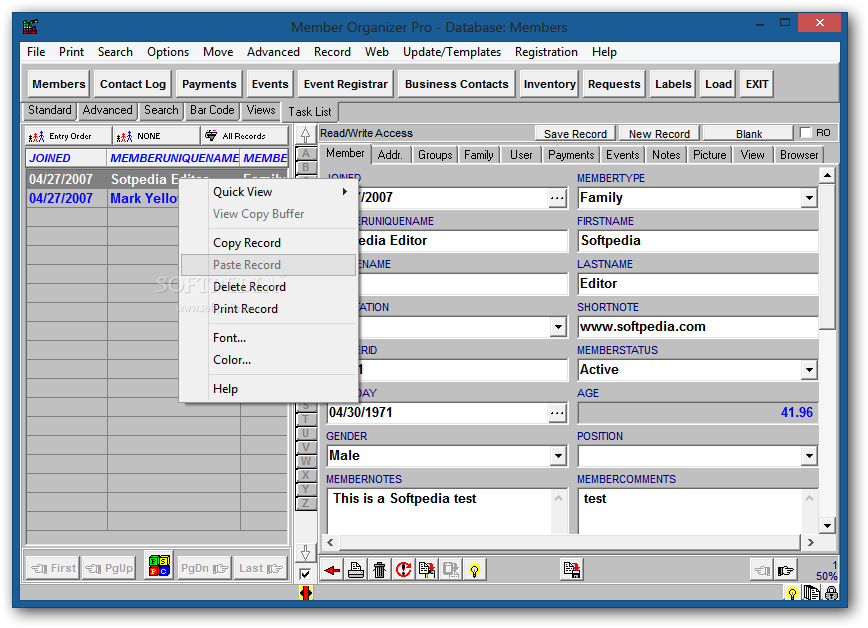Choose Print Record from context menu
The image size is (868, 628).
click(x=268, y=309)
